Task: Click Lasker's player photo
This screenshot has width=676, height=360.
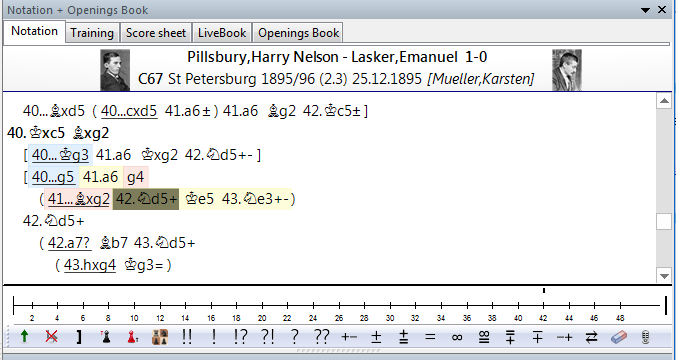Action: pyautogui.click(x=567, y=70)
